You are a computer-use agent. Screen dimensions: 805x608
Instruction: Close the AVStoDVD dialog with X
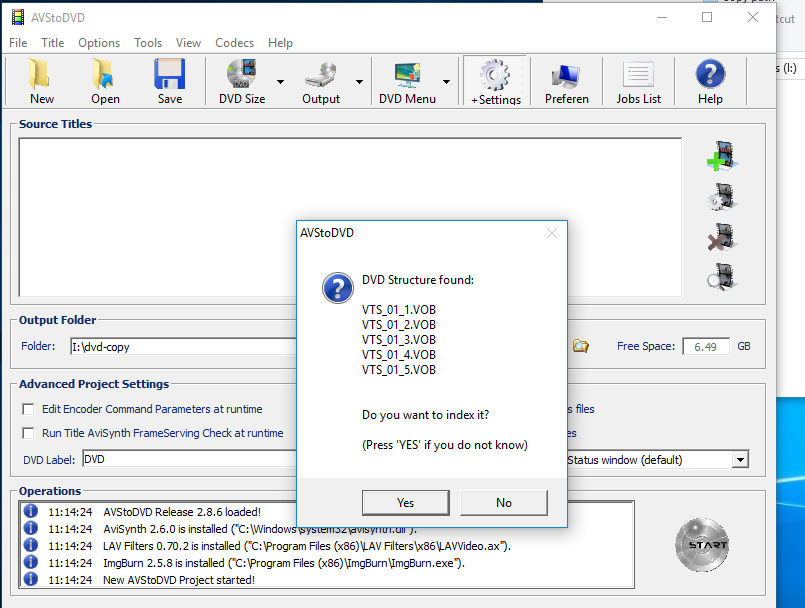552,233
